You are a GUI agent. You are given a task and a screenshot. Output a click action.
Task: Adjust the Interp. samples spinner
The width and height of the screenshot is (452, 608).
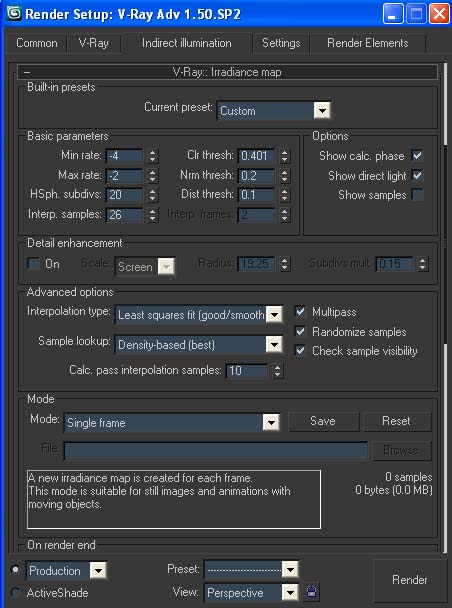pyautogui.click(x=153, y=215)
